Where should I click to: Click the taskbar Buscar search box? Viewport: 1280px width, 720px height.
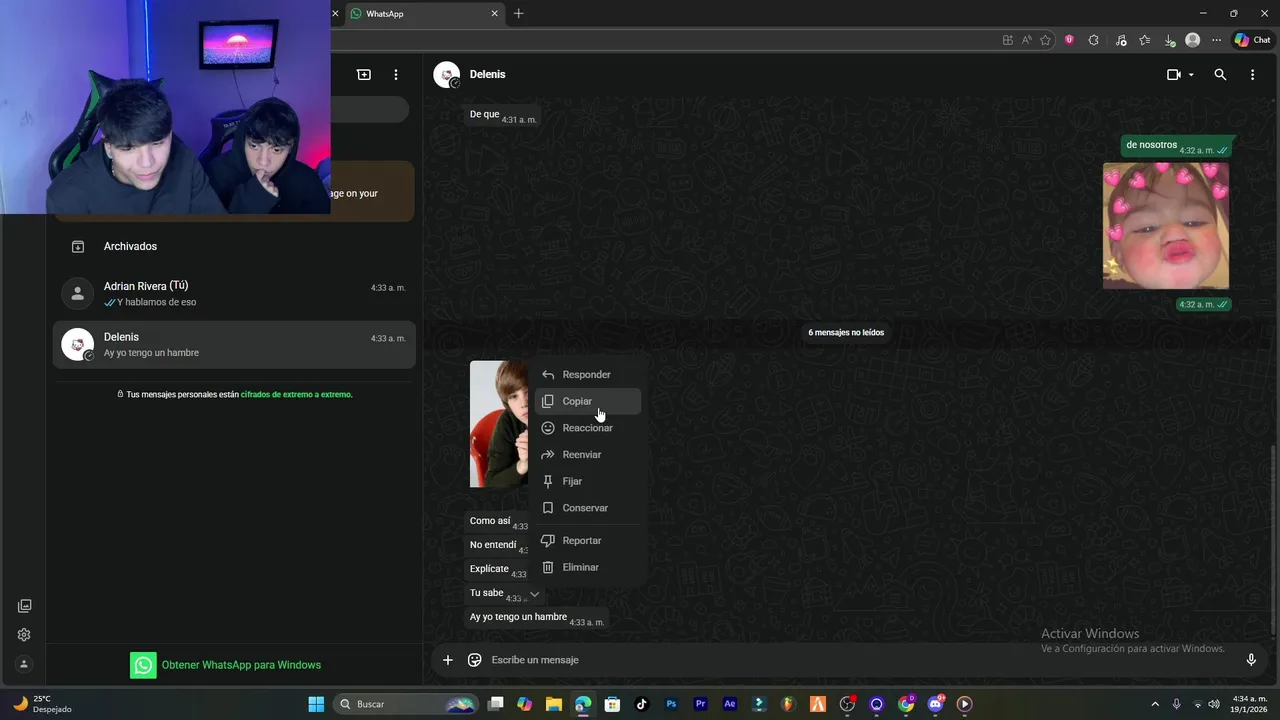pos(407,704)
